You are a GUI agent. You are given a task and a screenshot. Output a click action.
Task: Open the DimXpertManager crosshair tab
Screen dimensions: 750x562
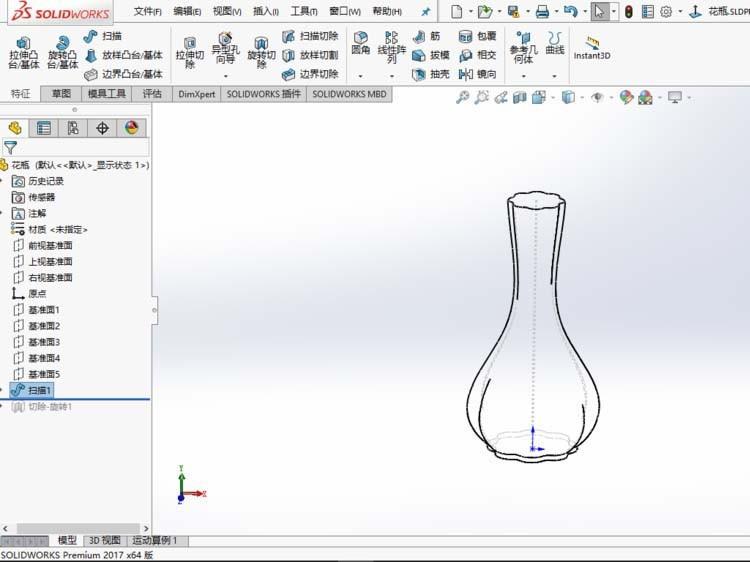pyautogui.click(x=102, y=128)
